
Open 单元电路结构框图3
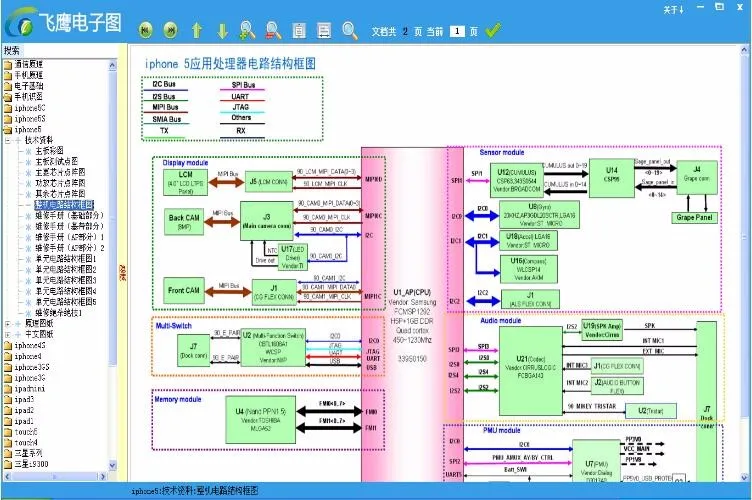point(66,280)
